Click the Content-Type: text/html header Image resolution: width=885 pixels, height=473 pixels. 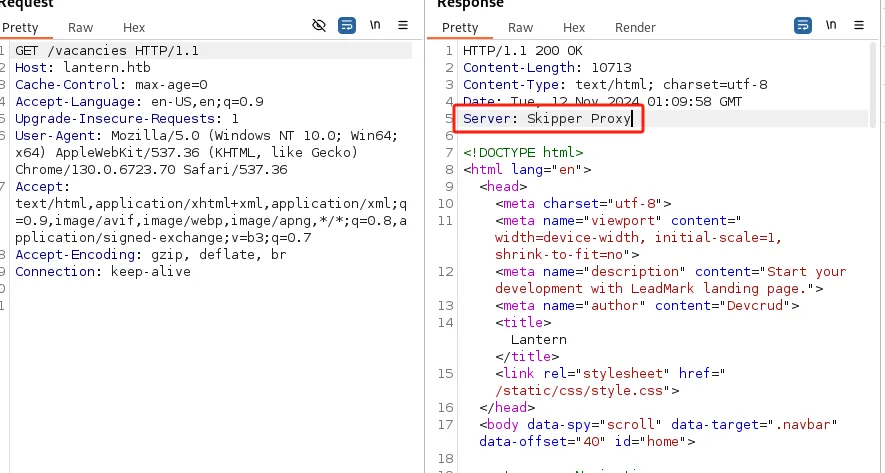(615, 85)
